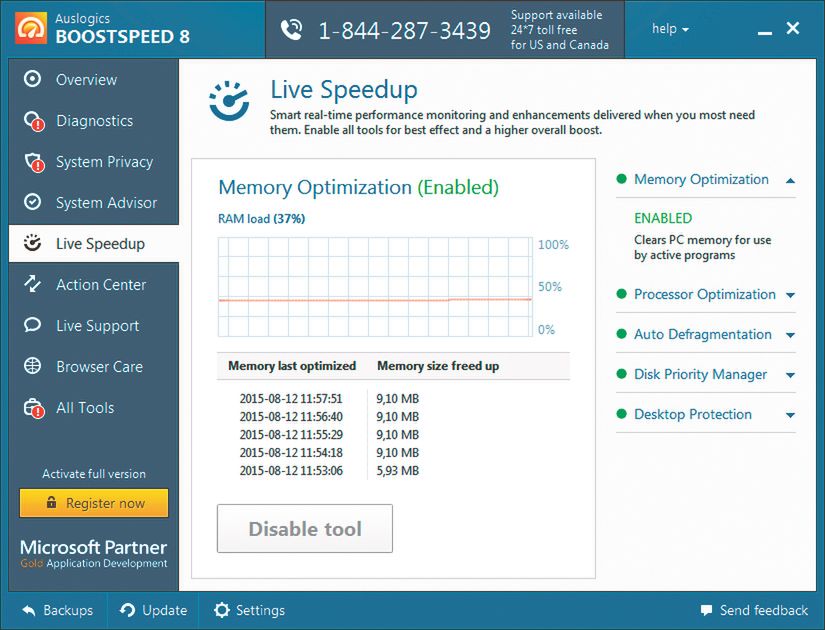Go to the Diagnostics section
Screen dimensions: 825x630
94,121
